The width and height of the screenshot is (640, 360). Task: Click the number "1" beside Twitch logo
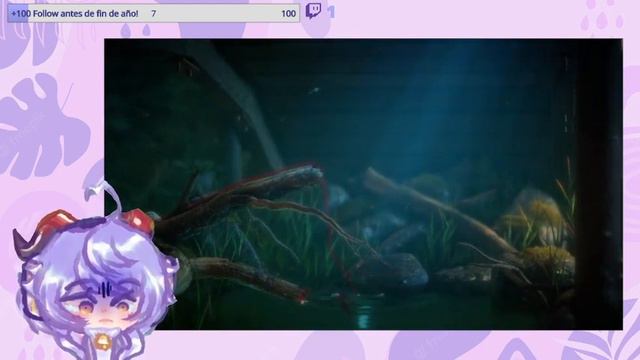(x=331, y=12)
